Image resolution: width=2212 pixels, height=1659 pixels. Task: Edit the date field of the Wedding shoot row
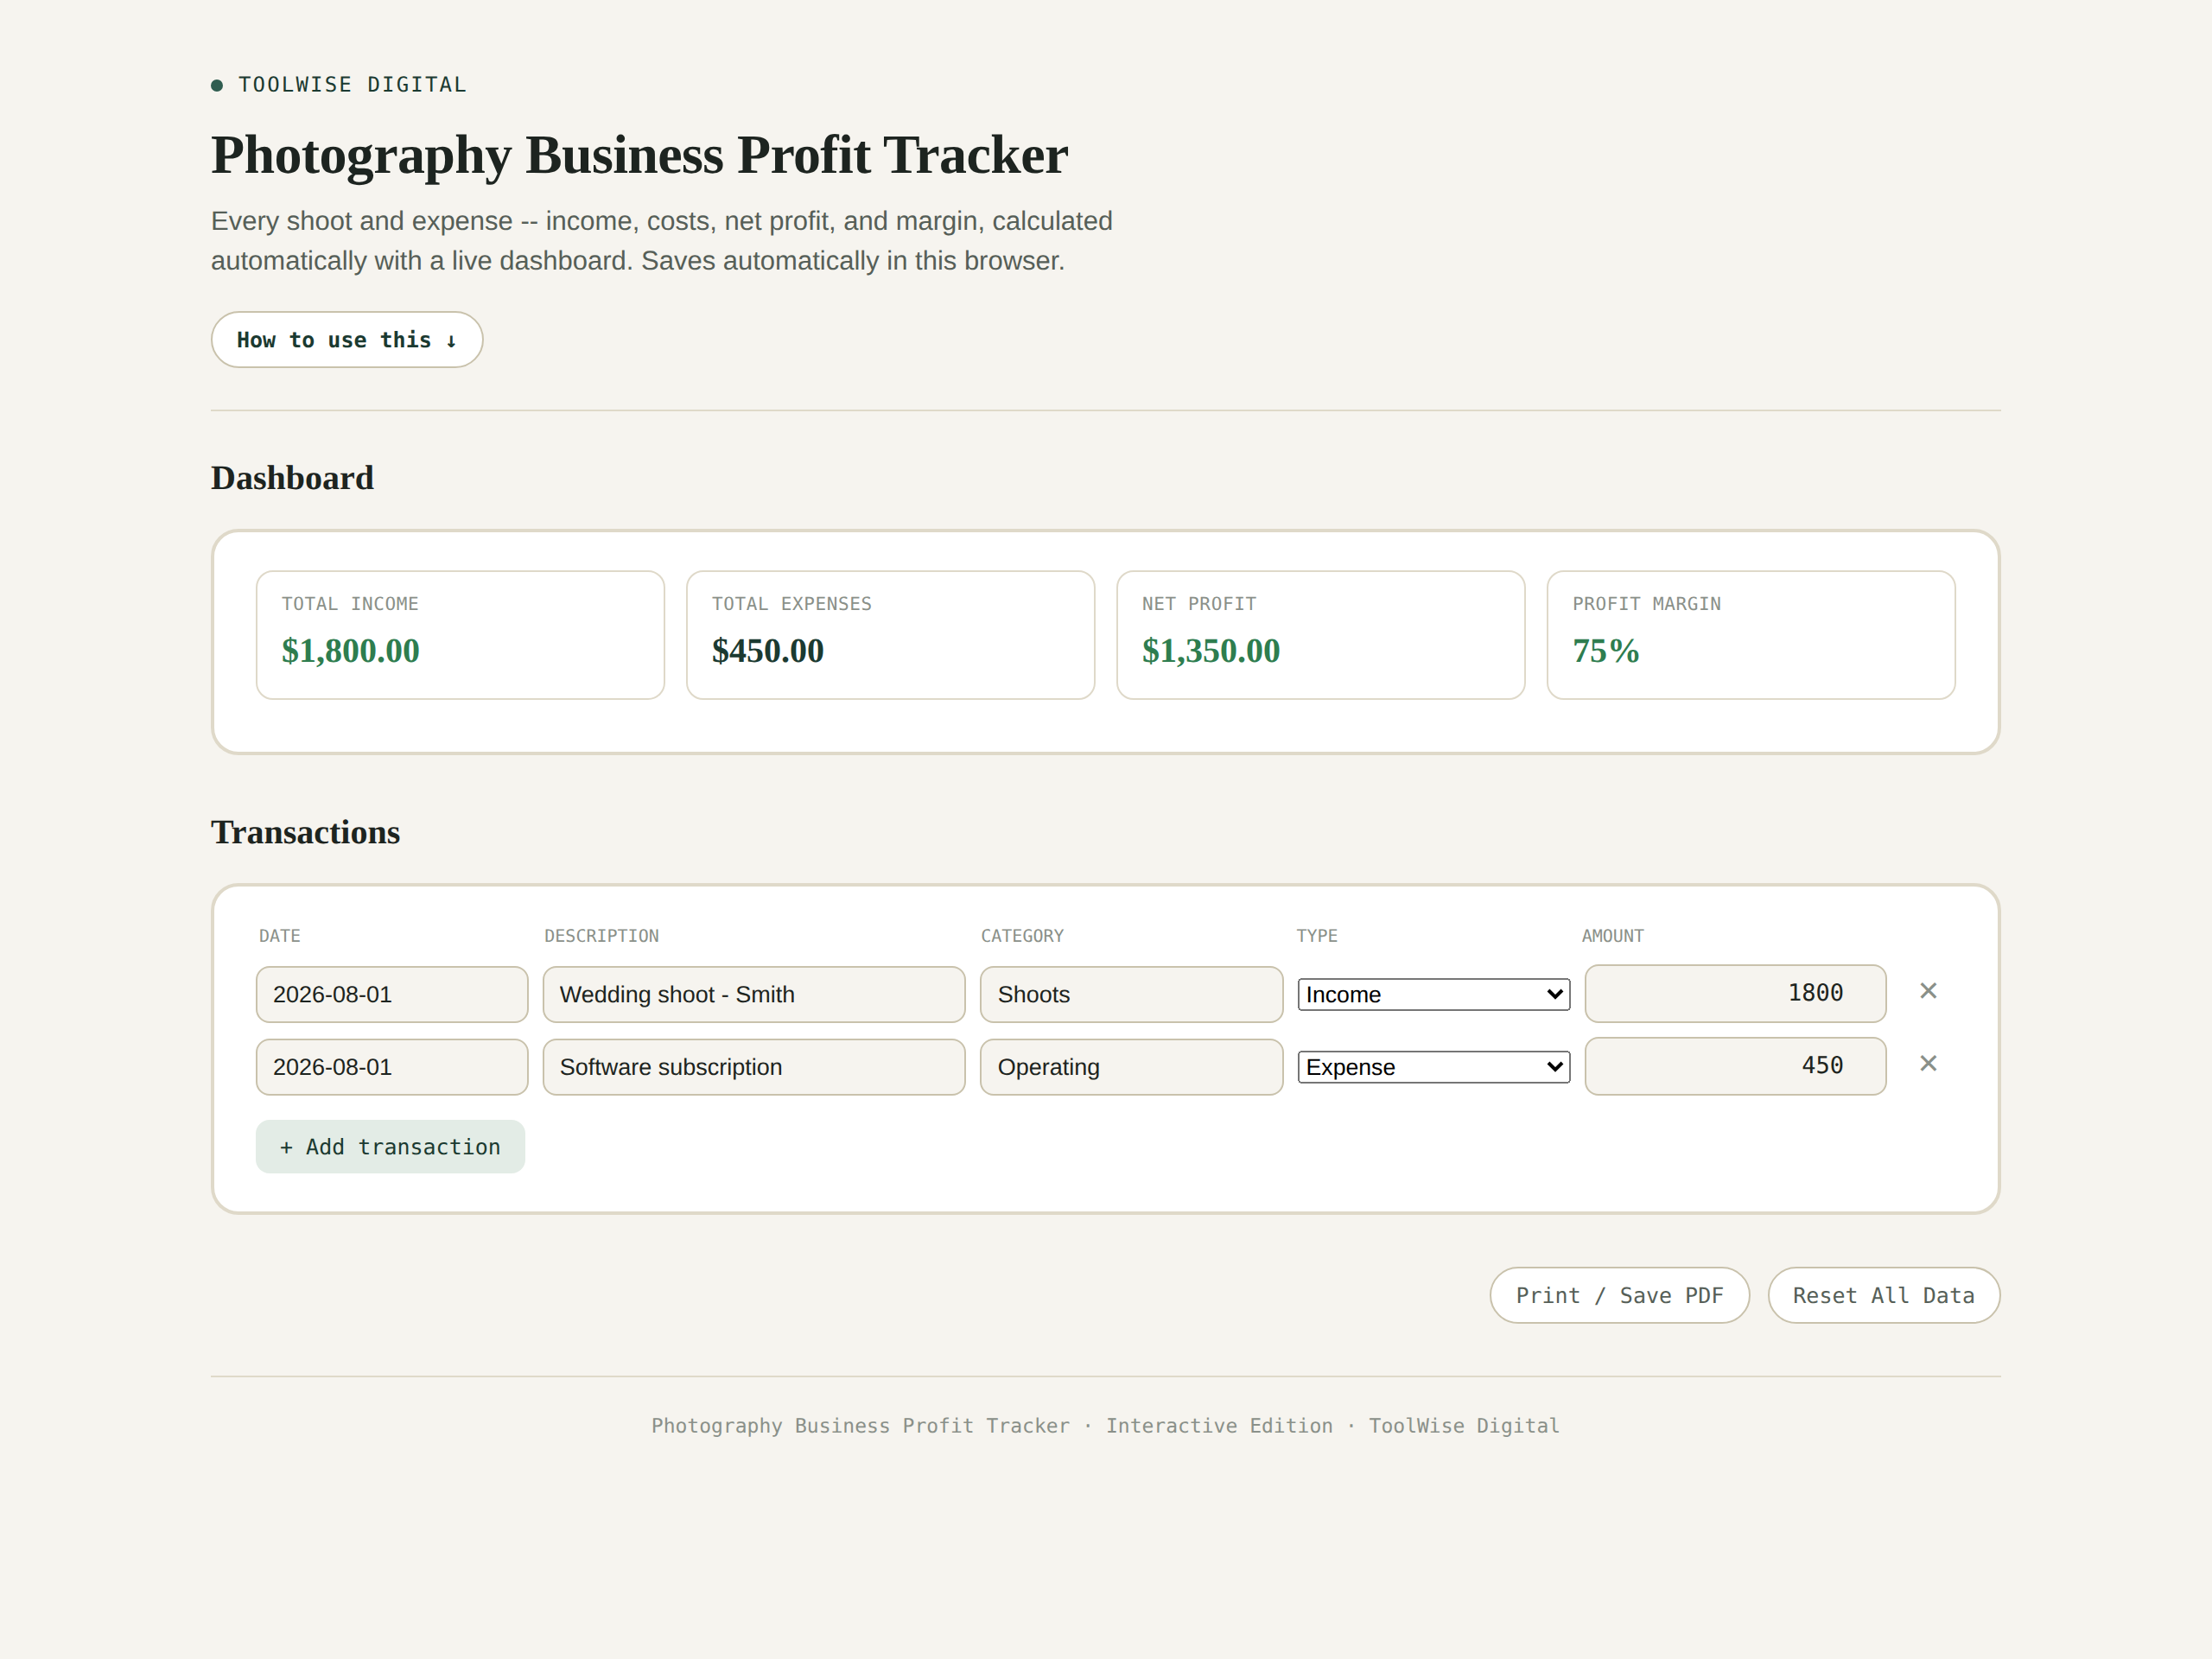392,995
